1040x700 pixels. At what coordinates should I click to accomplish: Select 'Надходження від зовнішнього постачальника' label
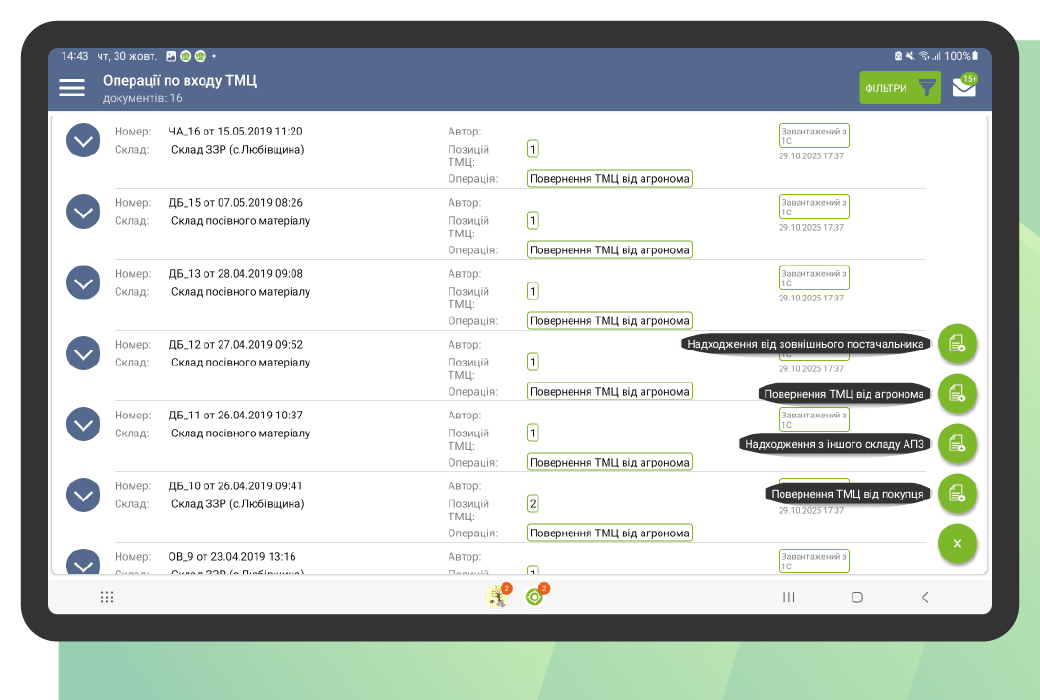(x=805, y=344)
